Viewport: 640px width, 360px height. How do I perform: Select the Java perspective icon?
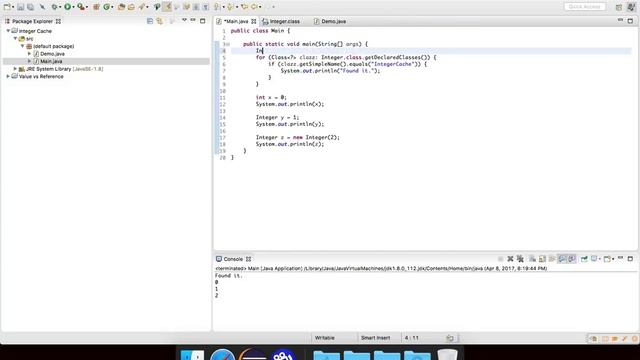click(631, 7)
